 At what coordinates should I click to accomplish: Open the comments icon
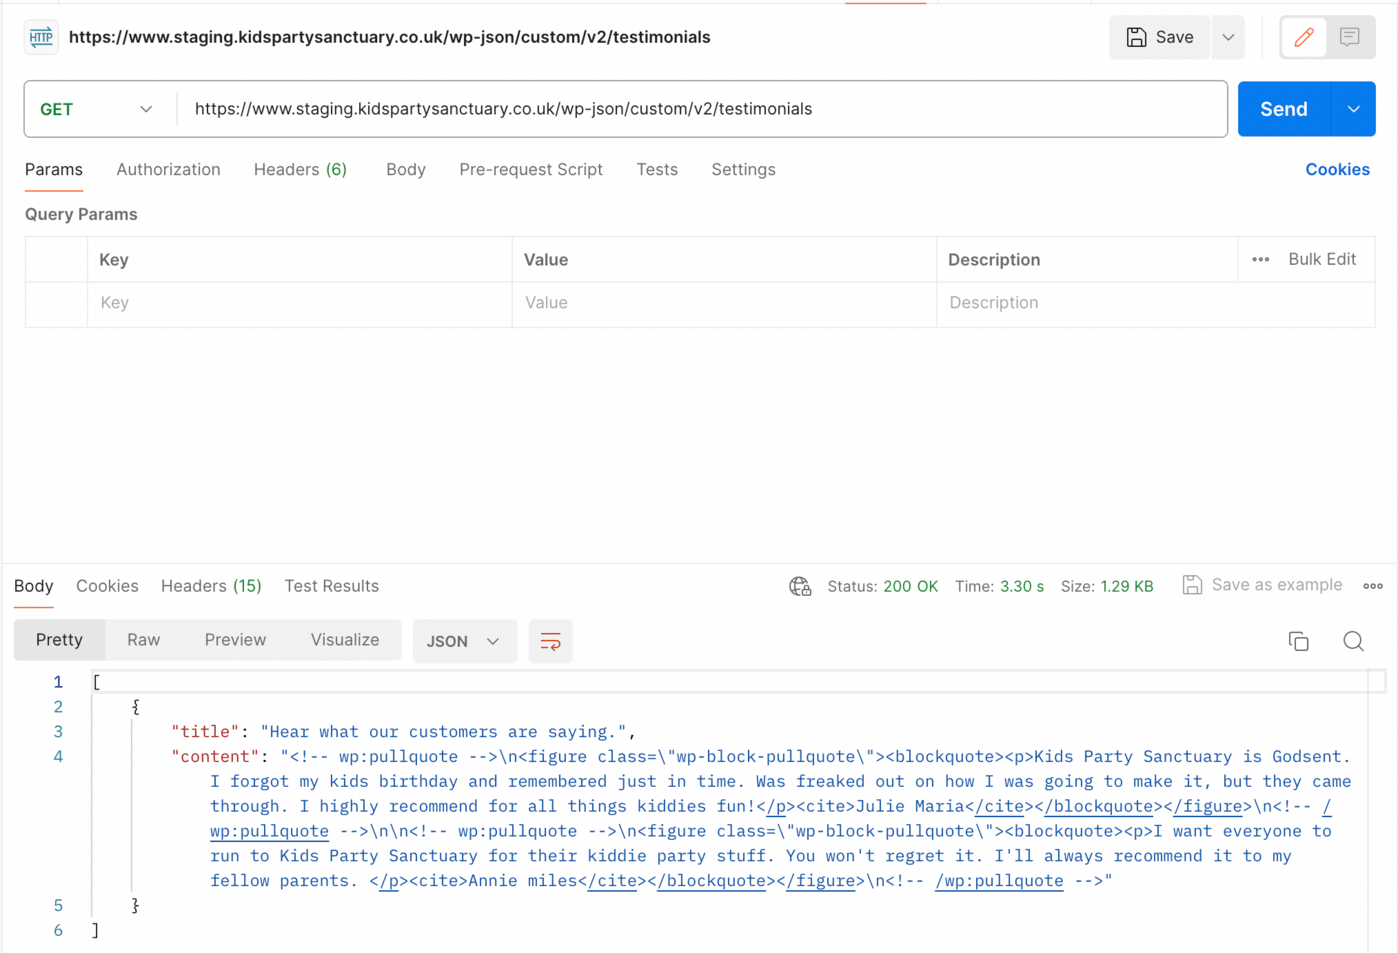1349,38
